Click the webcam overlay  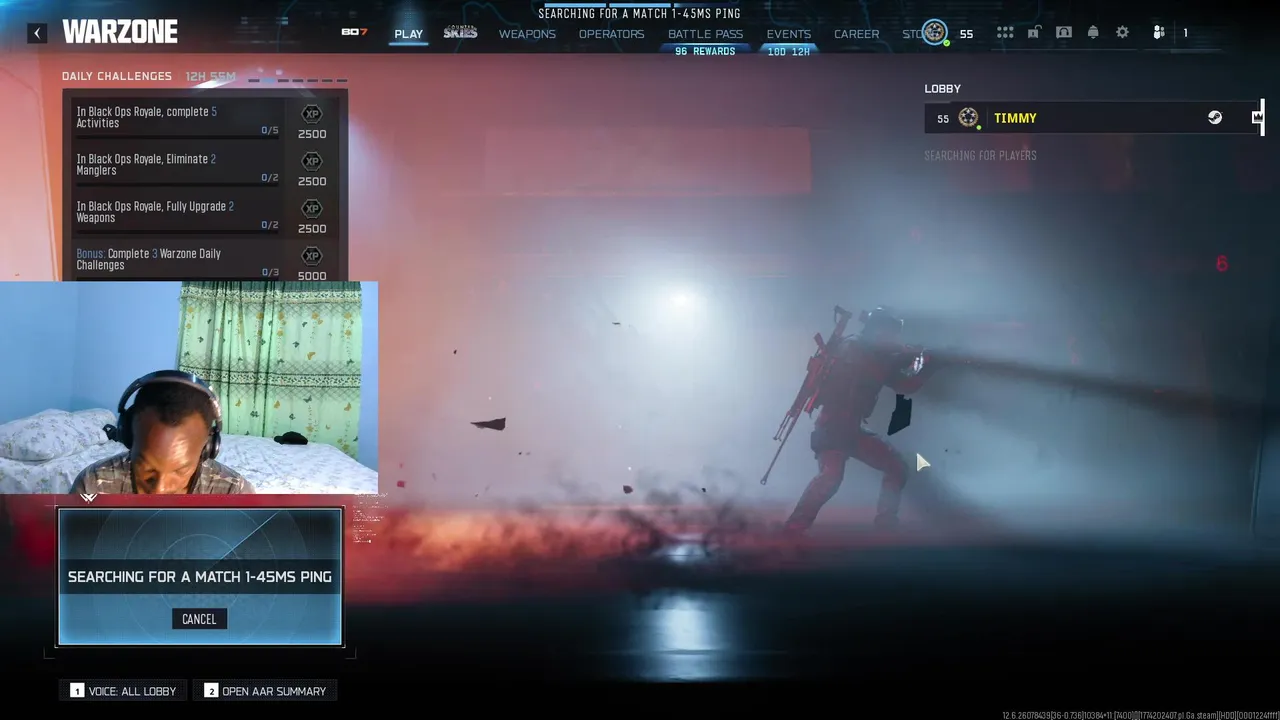189,388
